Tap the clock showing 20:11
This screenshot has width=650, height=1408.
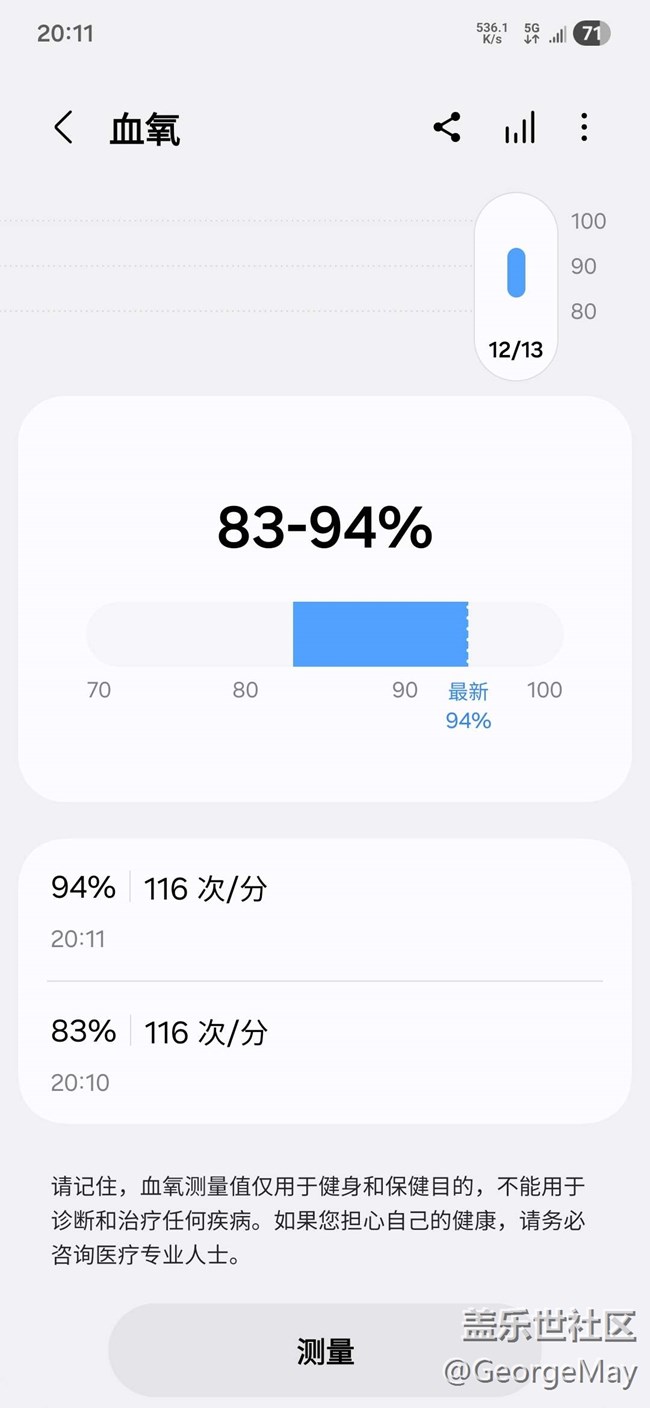(x=65, y=33)
